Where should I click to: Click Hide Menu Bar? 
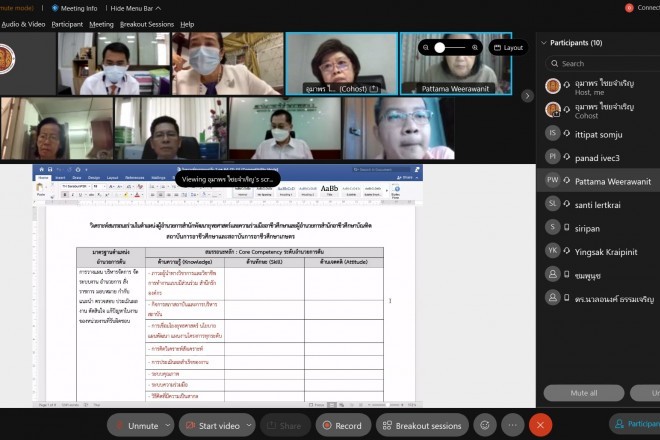coord(136,8)
